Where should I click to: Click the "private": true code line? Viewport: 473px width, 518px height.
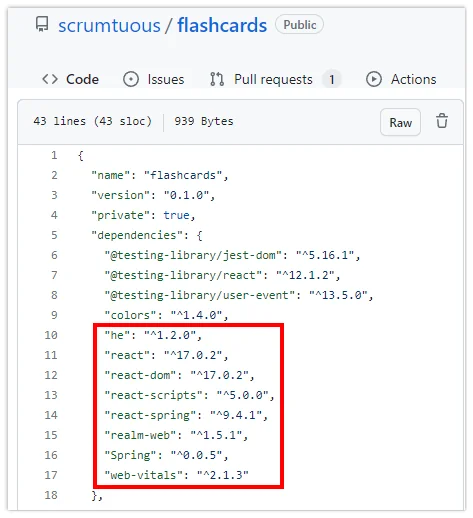[x=143, y=215]
